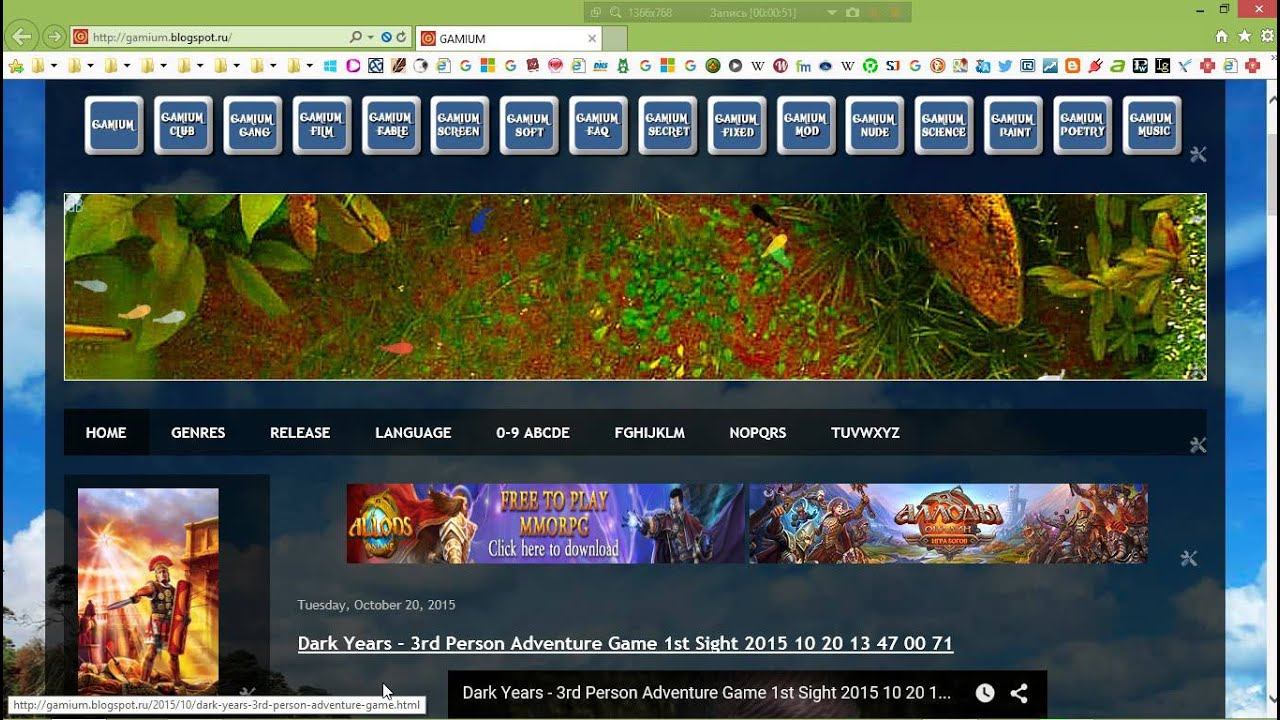Click the blue circle-slash icon in the address bar
Screen dimensions: 1280x720
pos(386,37)
